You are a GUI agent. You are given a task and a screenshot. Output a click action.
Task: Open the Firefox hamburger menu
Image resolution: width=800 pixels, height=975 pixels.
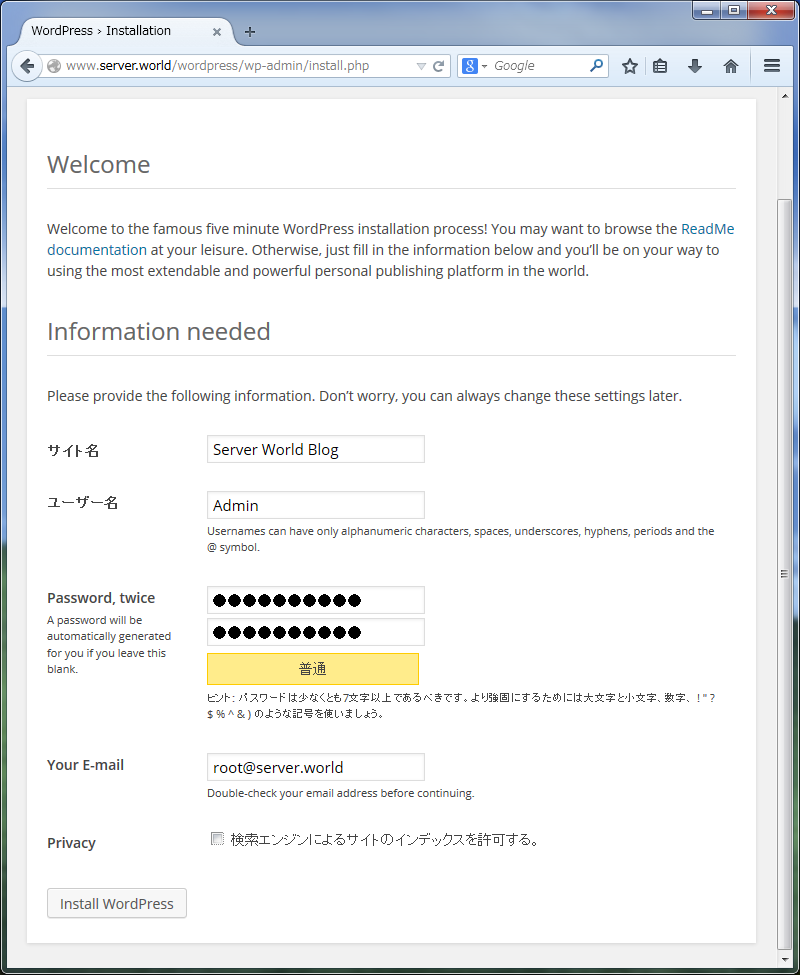click(x=772, y=66)
